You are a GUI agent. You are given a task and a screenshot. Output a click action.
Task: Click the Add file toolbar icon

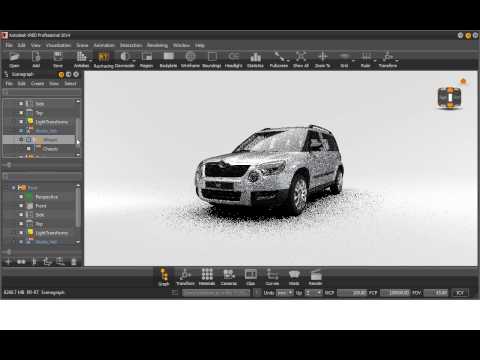(36, 57)
